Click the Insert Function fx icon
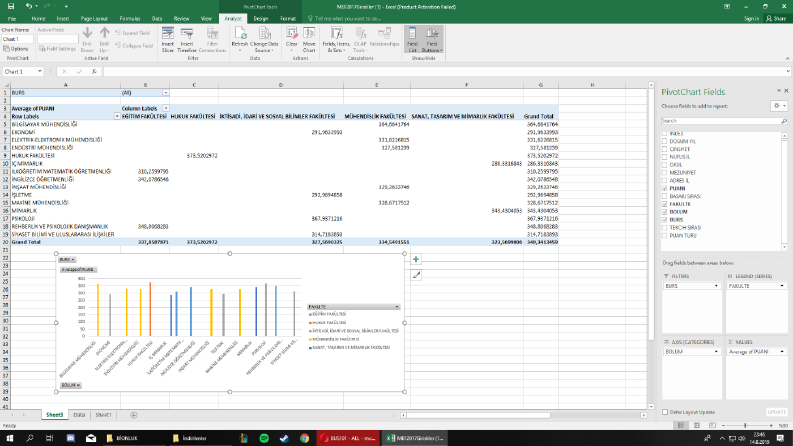 pyautogui.click(x=94, y=72)
